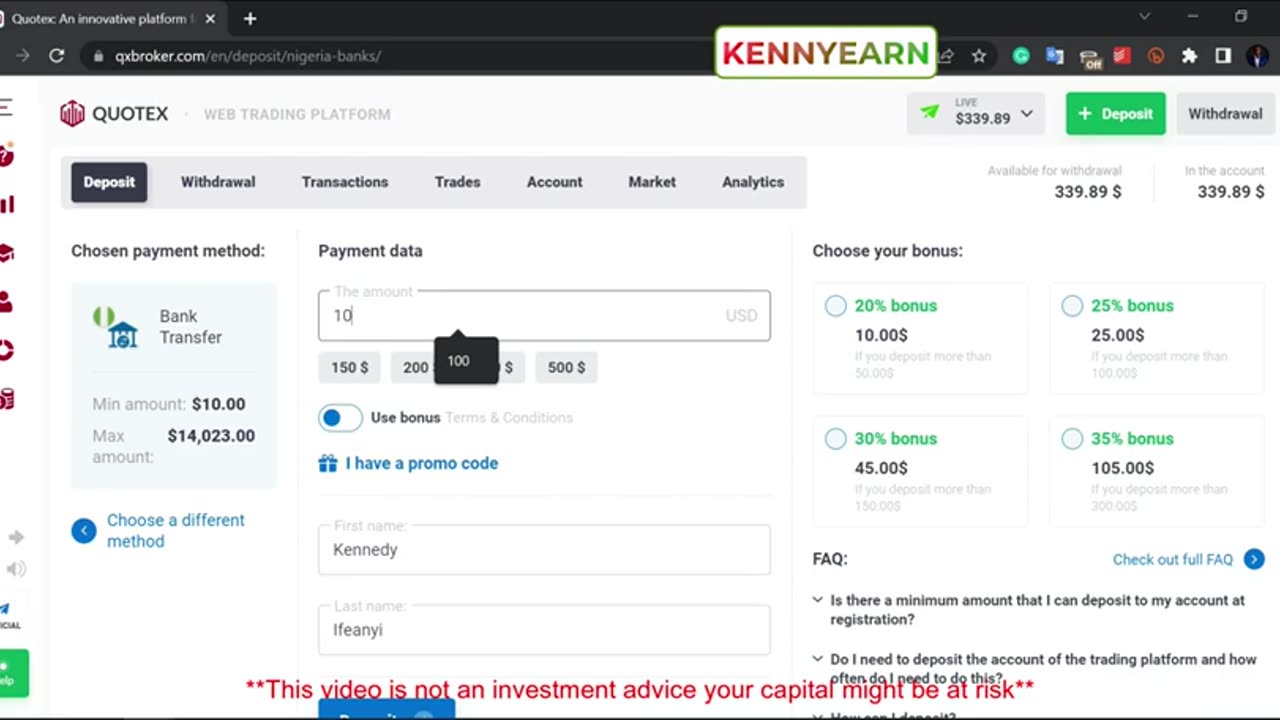Choose the 150 $ quick amount

coord(350,367)
